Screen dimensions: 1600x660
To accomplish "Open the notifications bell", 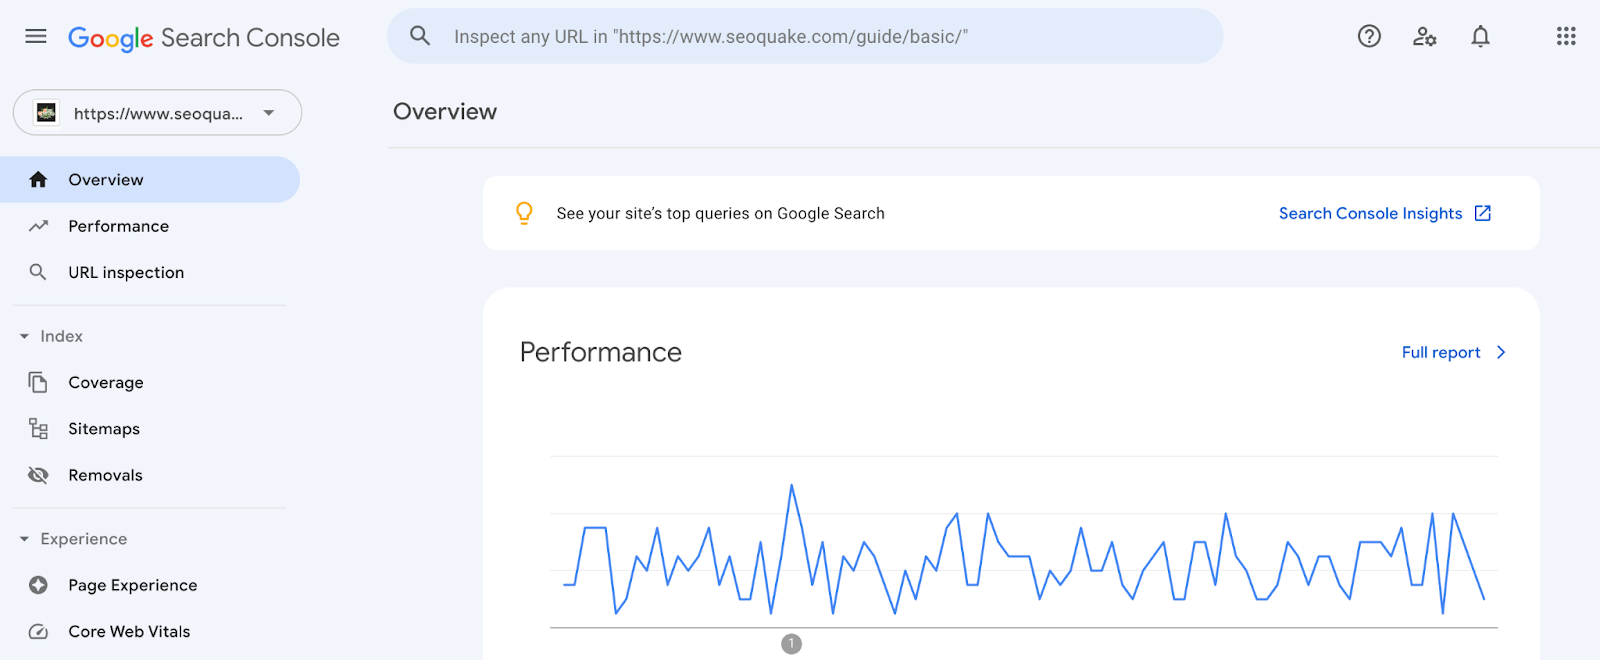I will pos(1481,36).
